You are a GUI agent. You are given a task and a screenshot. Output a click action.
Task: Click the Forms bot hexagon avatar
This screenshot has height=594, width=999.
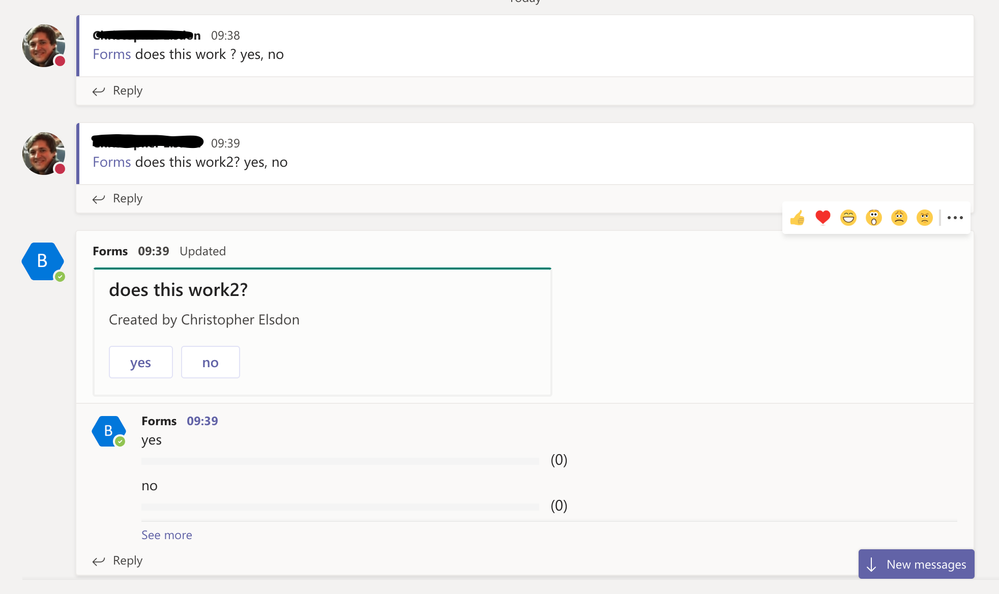(x=43, y=261)
